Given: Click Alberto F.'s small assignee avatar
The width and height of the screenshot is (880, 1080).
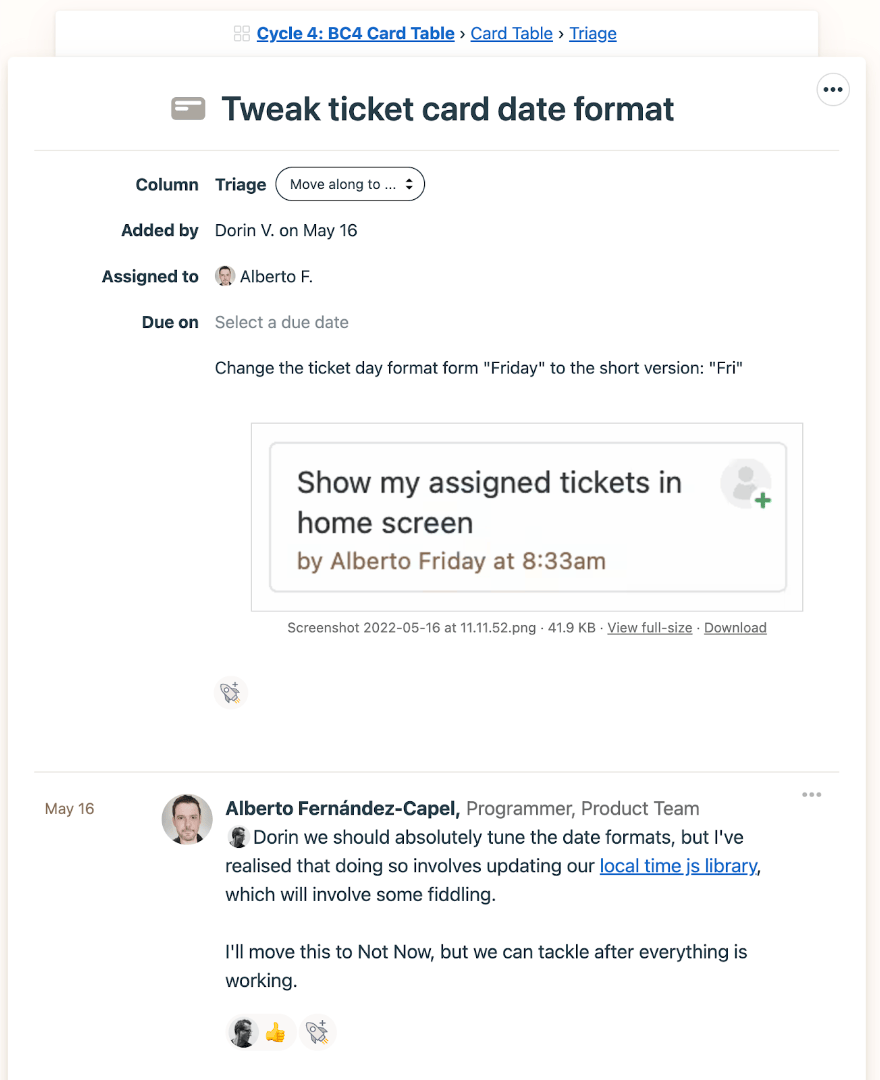Looking at the screenshot, I should (x=225, y=277).
